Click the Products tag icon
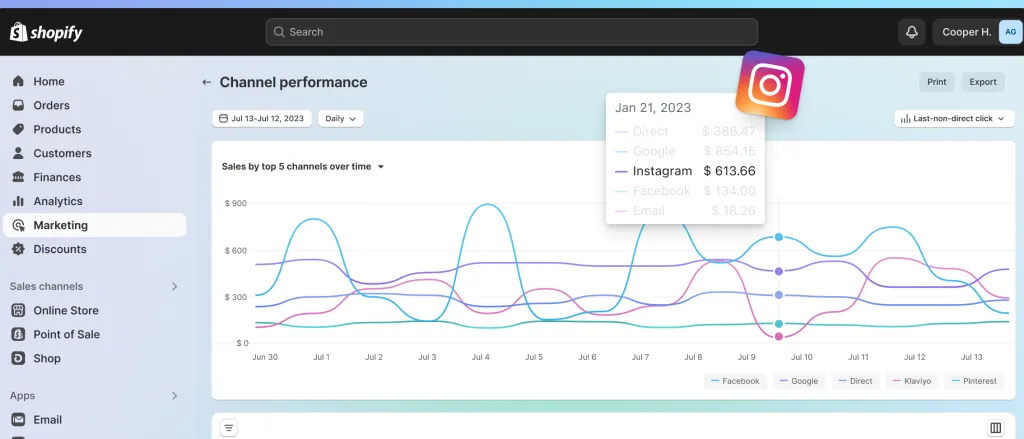 [18, 129]
